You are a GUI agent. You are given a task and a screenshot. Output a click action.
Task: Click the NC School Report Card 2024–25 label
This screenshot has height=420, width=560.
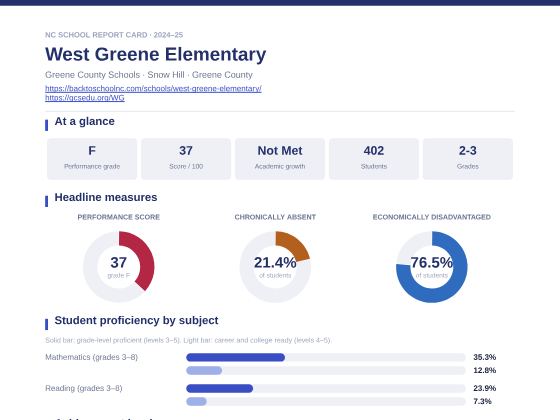[114, 35]
